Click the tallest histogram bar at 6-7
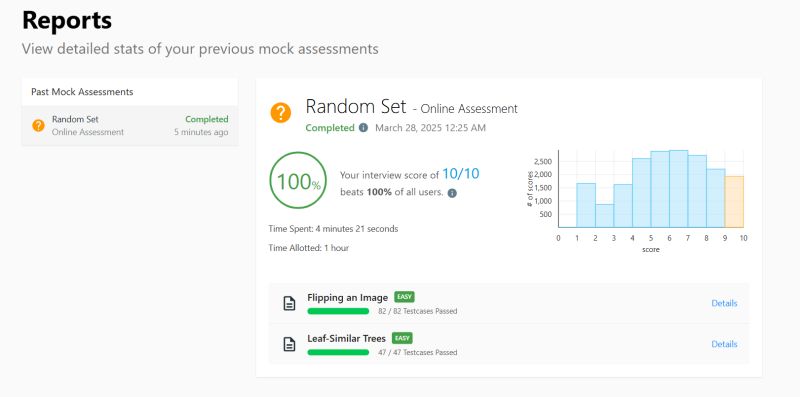Screen dimensions: 800x397 pos(679,189)
